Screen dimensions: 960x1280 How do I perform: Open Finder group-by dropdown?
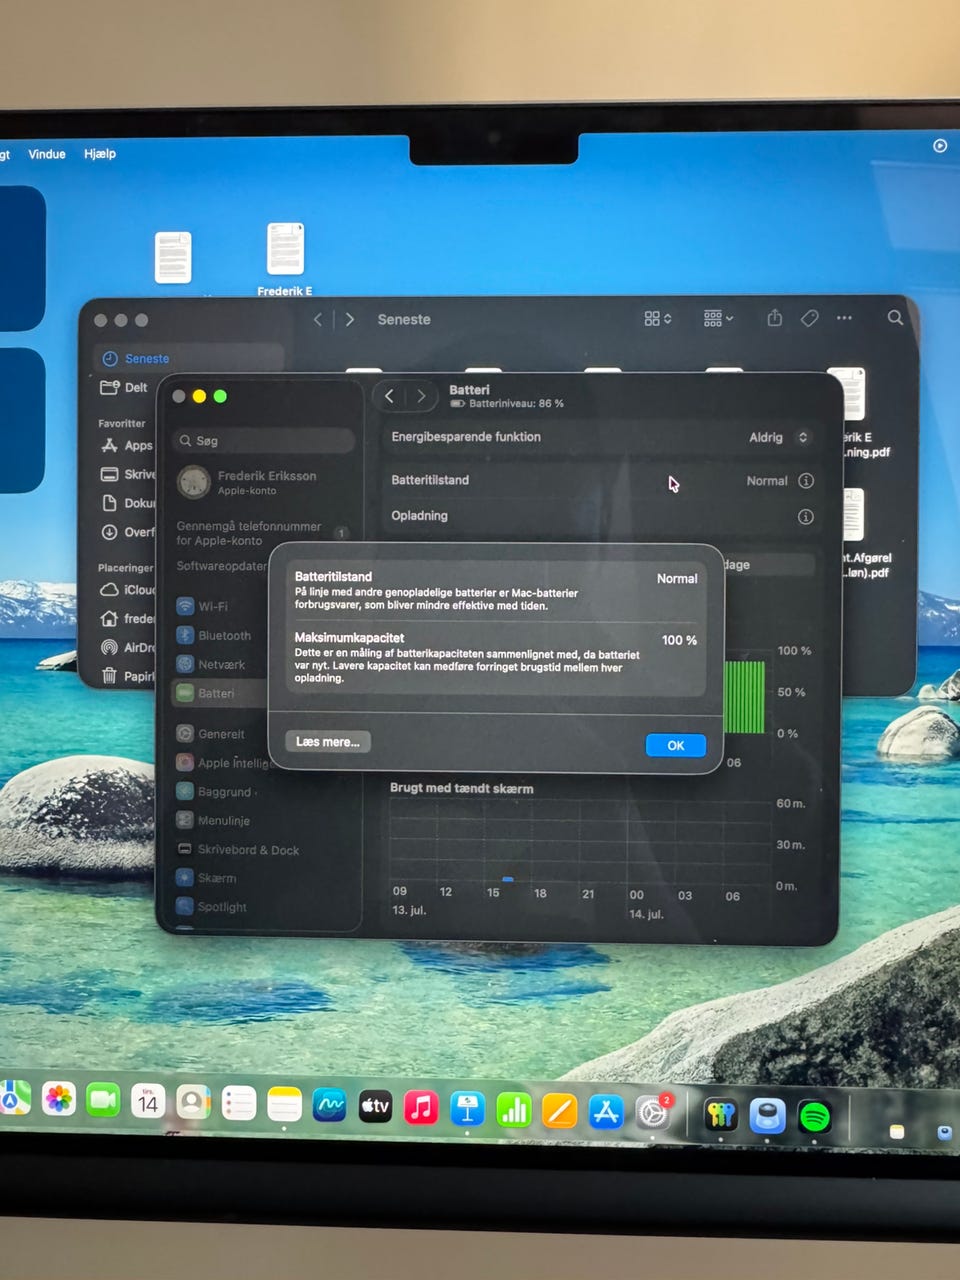tap(718, 318)
